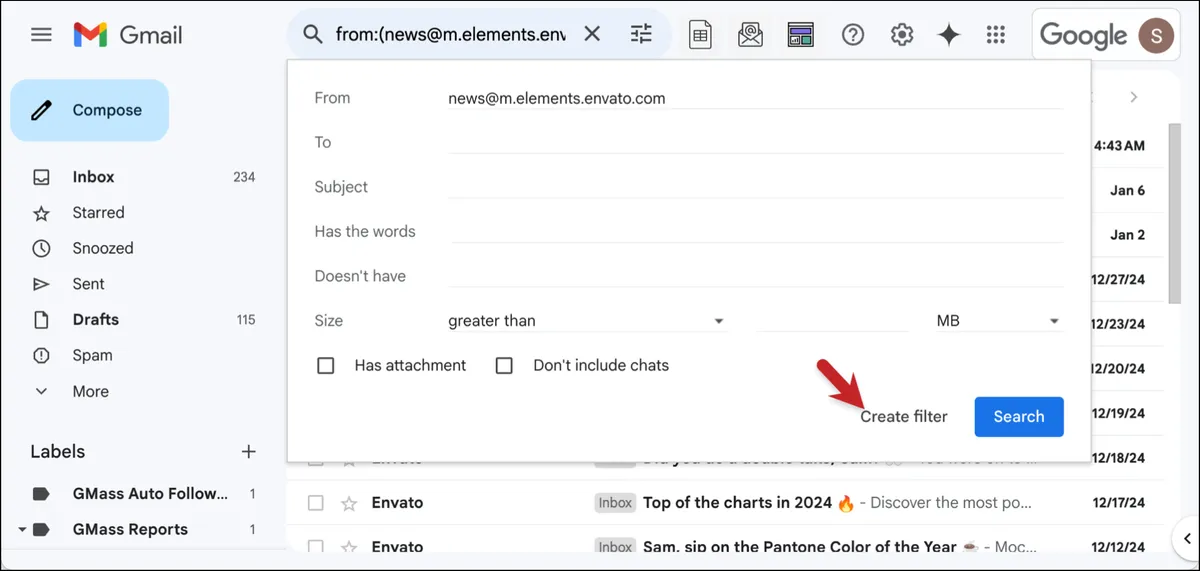Viewport: 1200px width, 571px height.
Task: Check the Has attachment checkbox
Action: pos(325,366)
